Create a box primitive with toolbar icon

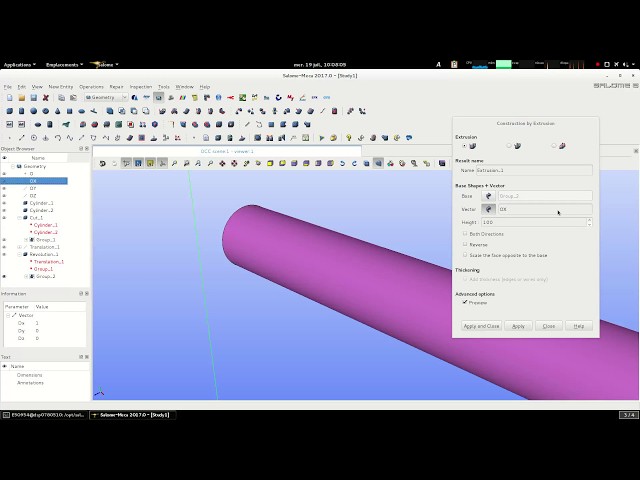click(x=10, y=111)
